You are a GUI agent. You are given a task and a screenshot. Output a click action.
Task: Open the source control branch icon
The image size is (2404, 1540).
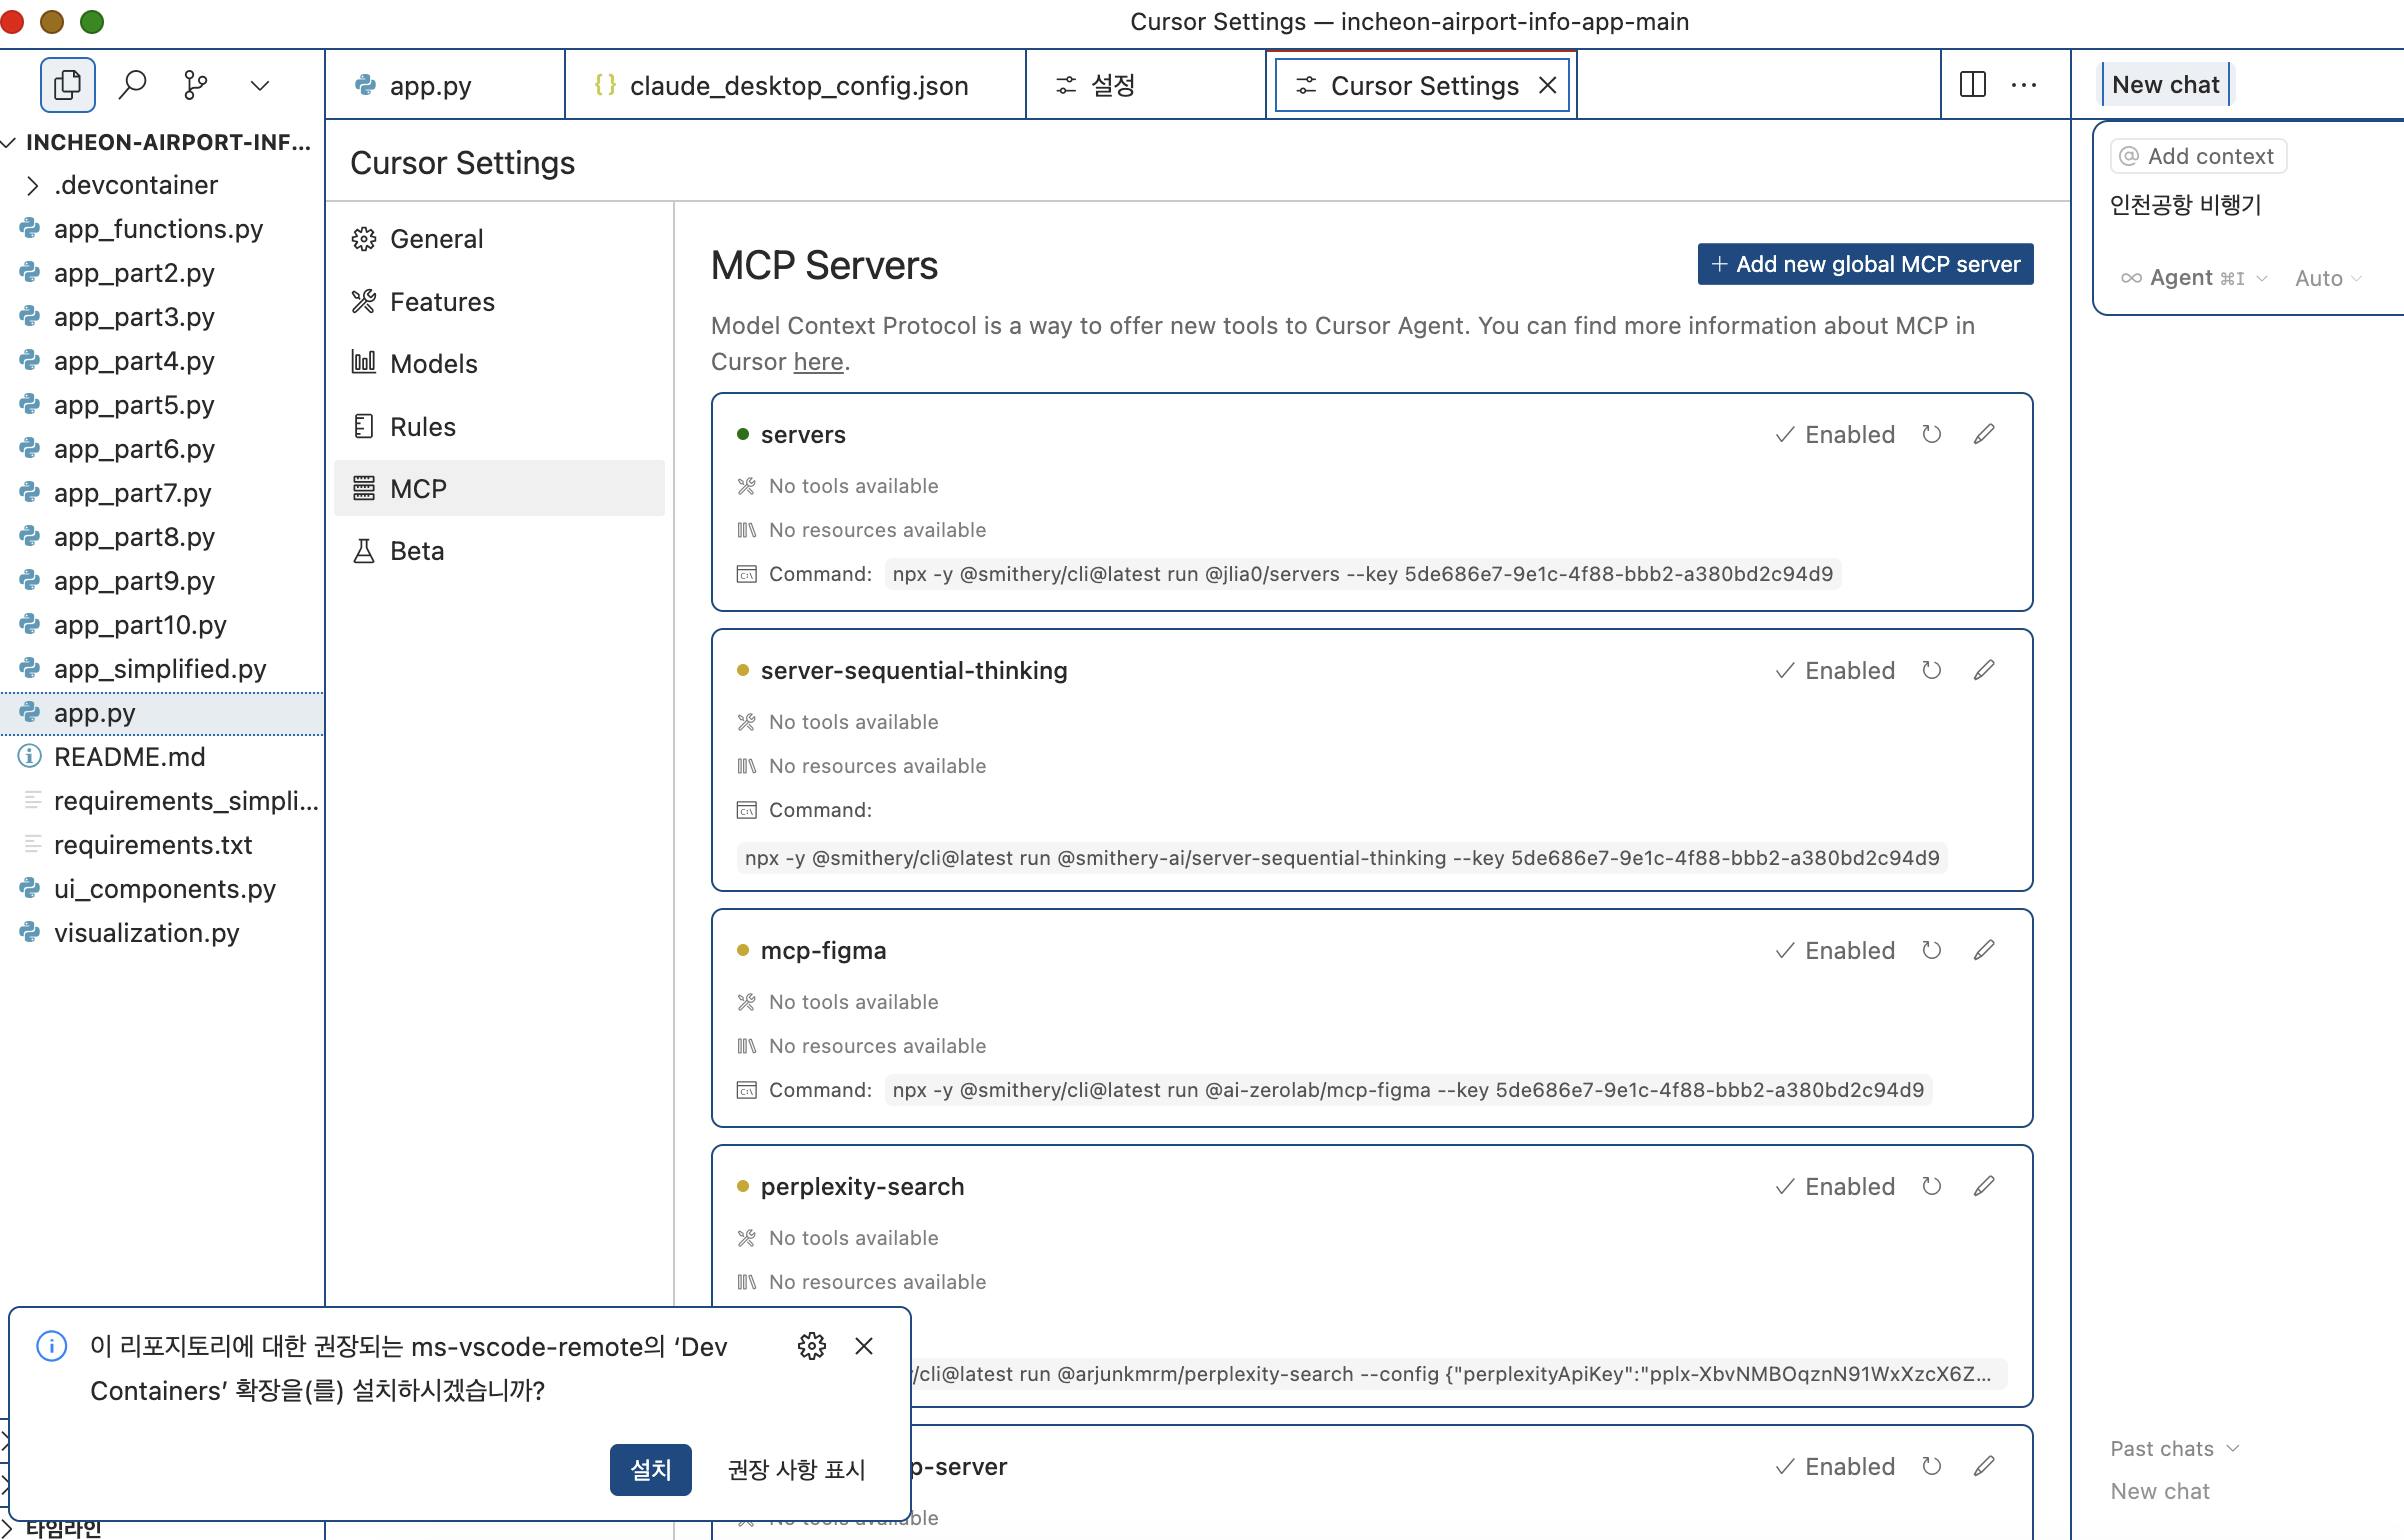tap(196, 85)
